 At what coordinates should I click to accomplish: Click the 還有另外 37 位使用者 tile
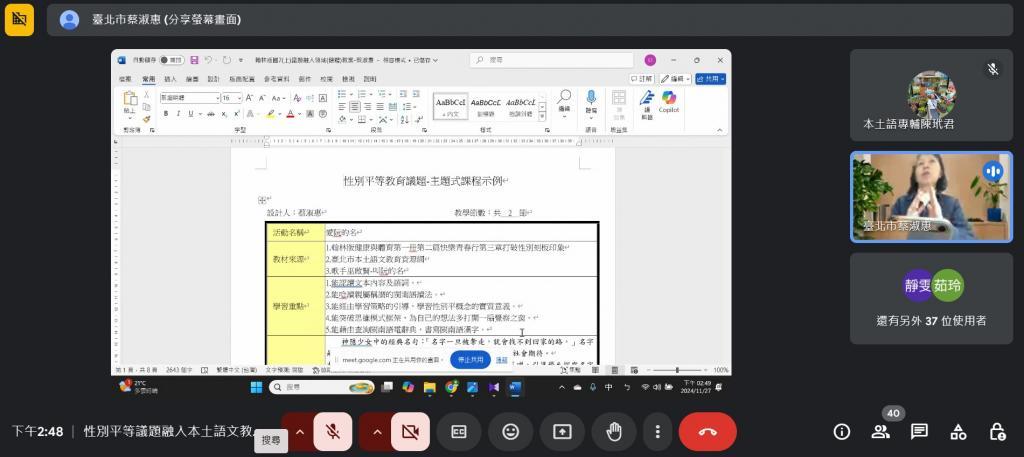coord(930,299)
